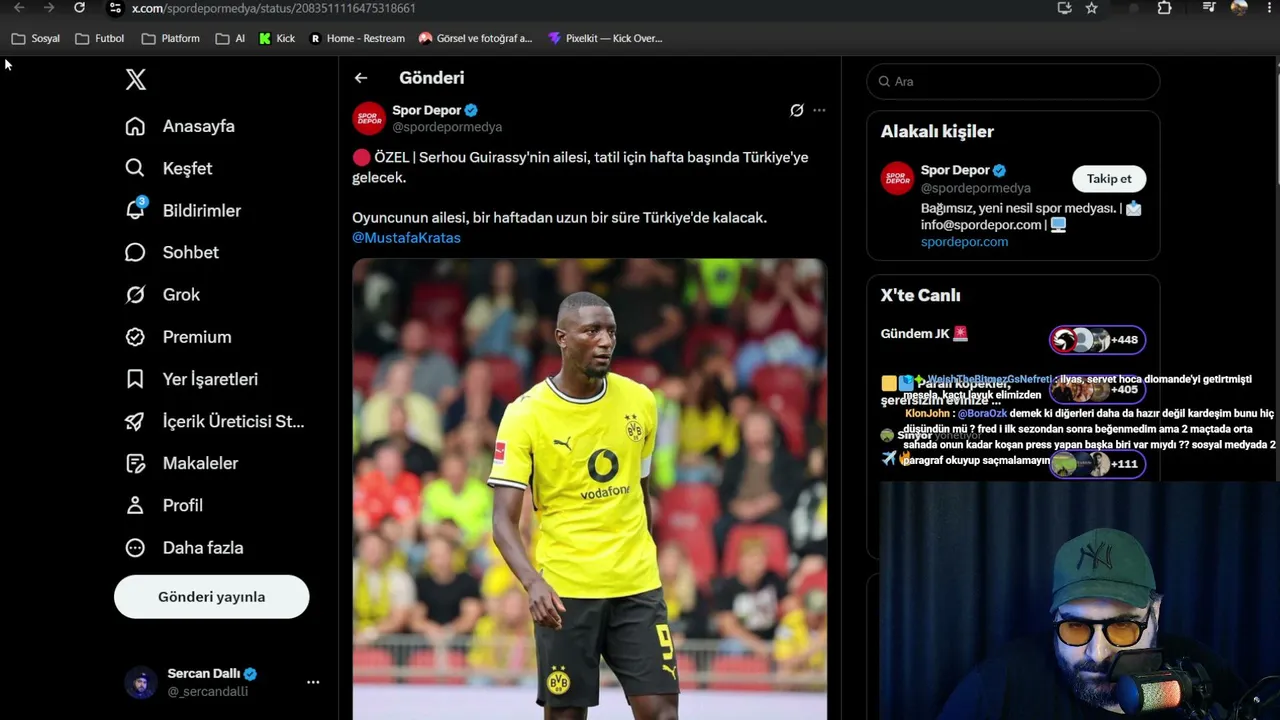Click the +111 listeners badge
Viewport: 1280px width, 720px height.
(1097, 464)
